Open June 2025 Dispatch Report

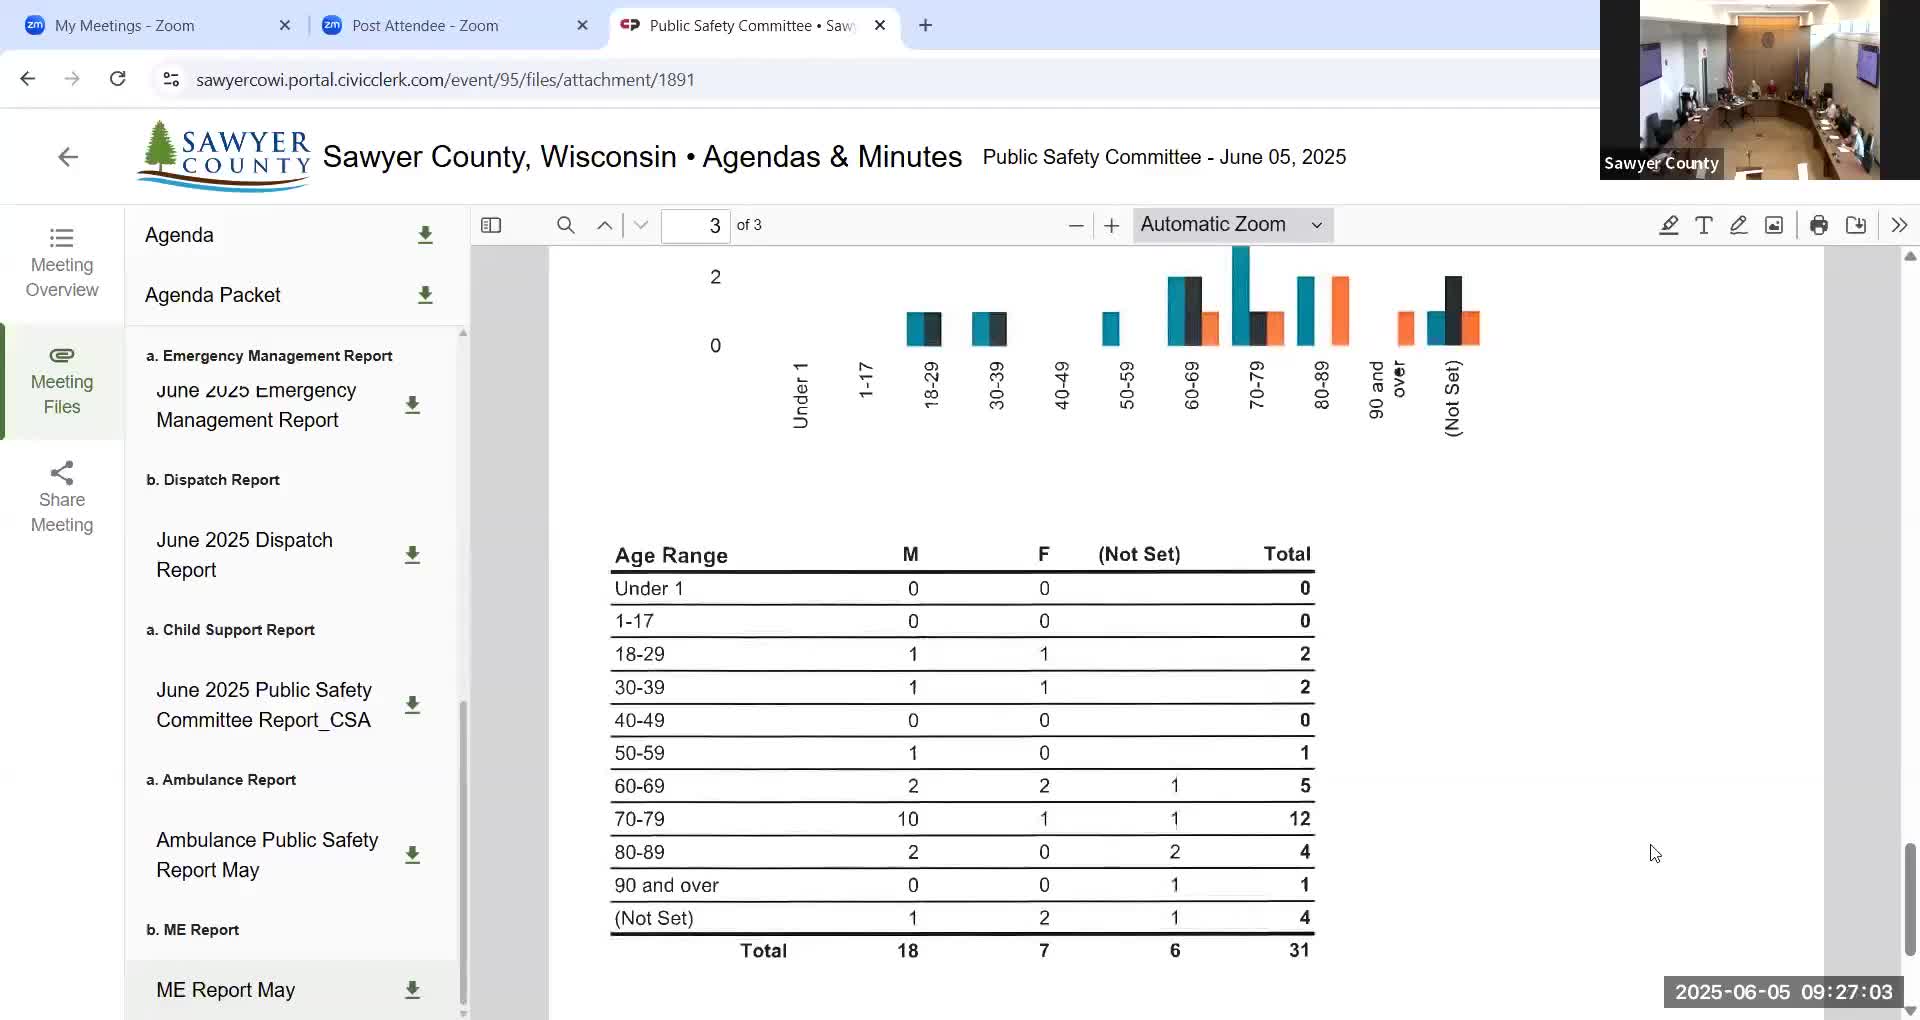(245, 555)
